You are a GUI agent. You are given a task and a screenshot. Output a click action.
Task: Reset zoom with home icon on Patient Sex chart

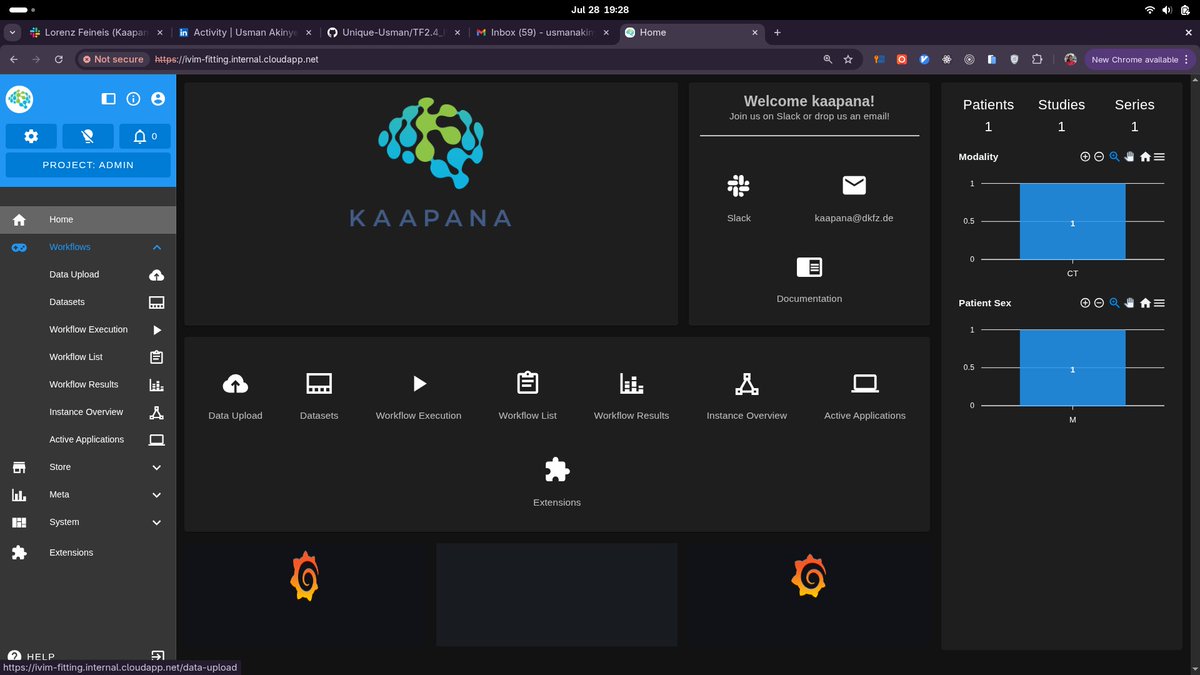coord(1145,303)
